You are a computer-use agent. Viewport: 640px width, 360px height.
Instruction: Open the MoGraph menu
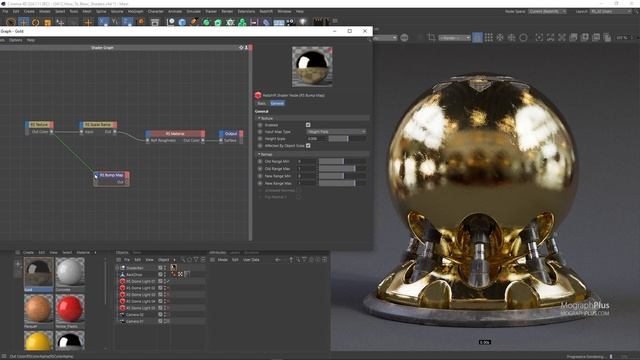[x=136, y=11]
